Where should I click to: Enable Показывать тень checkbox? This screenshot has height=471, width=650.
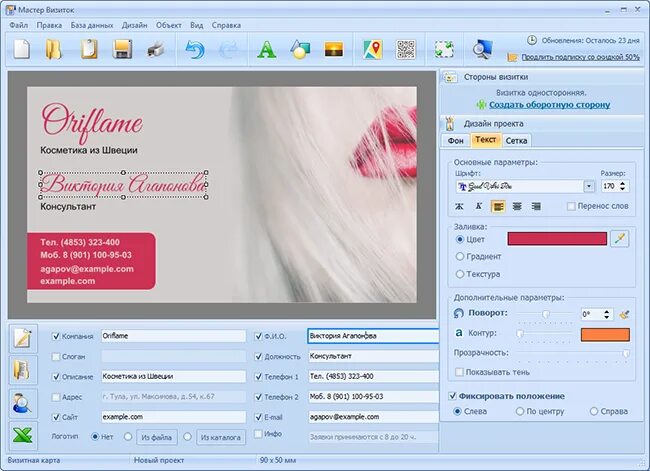(459, 372)
